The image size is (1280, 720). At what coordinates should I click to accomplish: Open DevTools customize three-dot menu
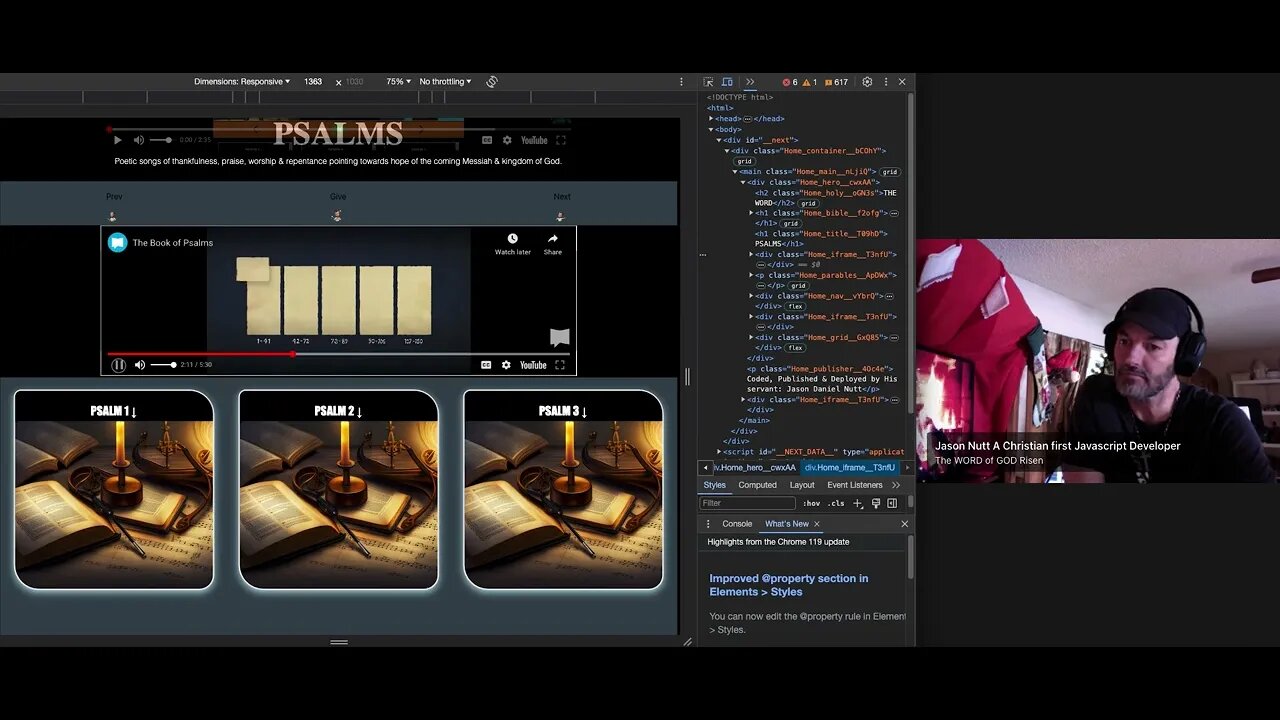[885, 82]
